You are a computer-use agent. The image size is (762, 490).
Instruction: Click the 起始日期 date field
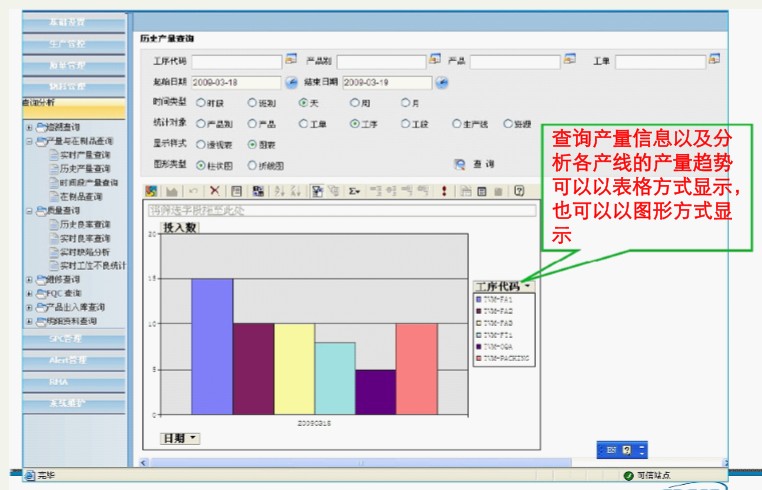(x=236, y=83)
